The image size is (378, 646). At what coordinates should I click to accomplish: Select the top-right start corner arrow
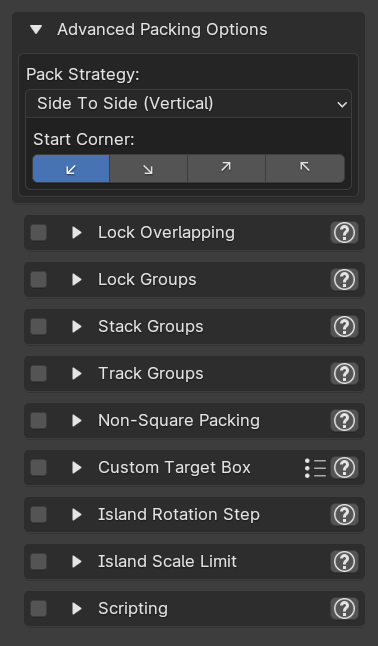[226, 169]
